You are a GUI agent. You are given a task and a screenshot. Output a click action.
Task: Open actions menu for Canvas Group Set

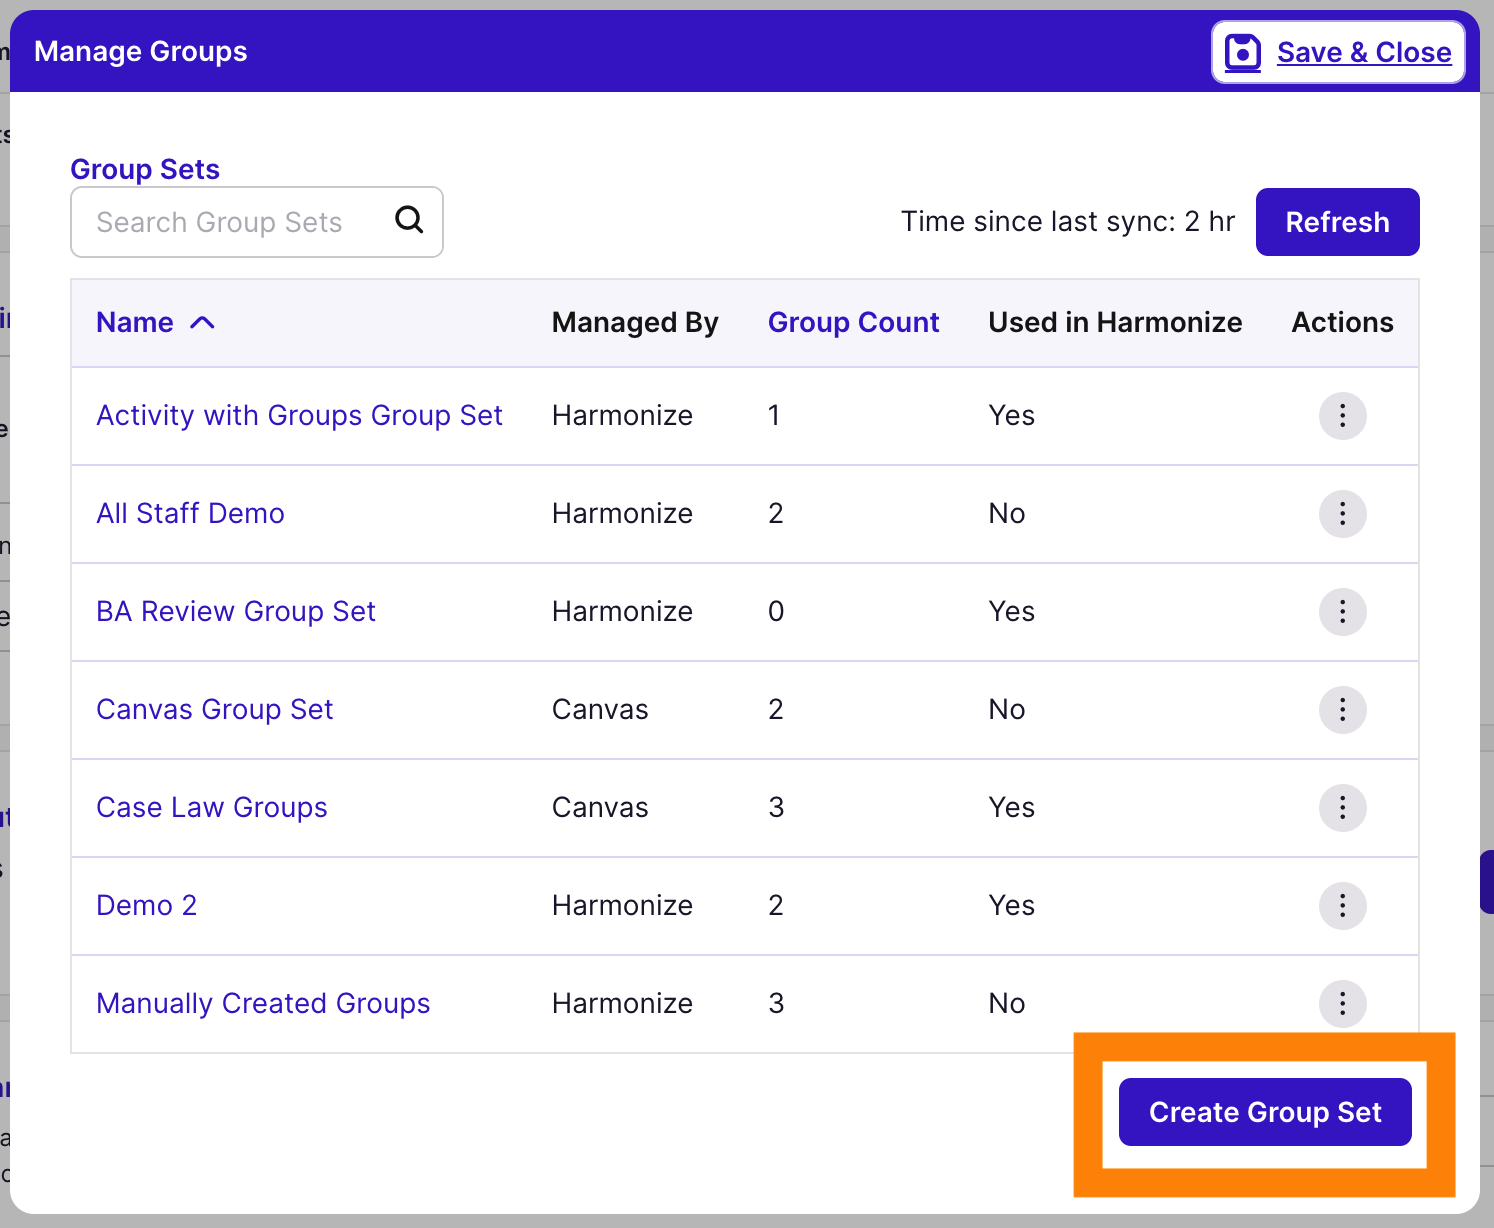click(1342, 710)
